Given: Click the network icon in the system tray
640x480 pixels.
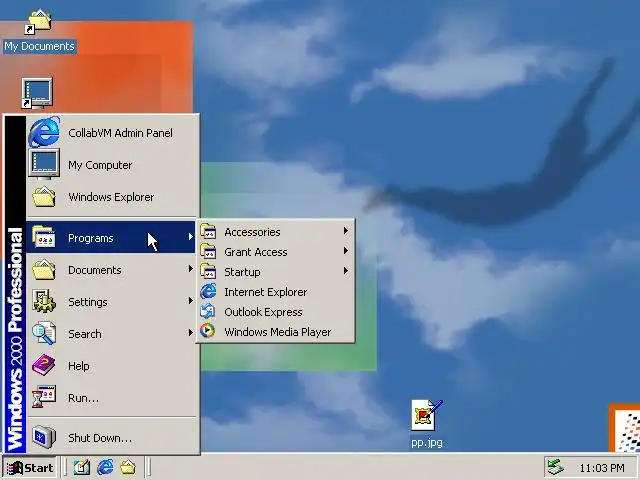Looking at the screenshot, I should (556, 467).
